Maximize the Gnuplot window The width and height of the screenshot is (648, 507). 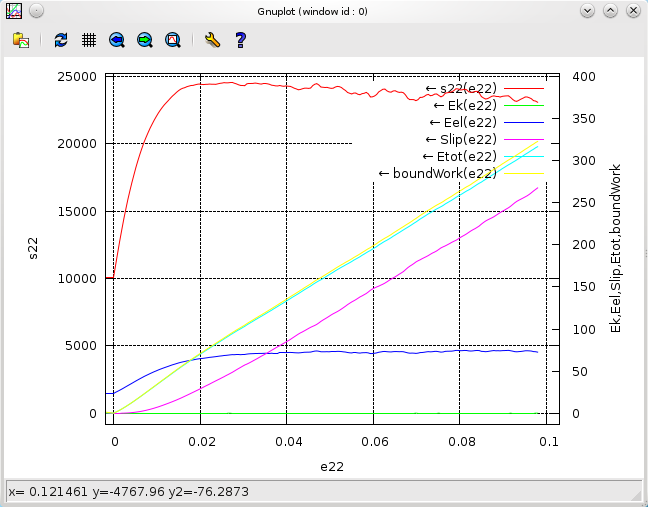pos(609,10)
